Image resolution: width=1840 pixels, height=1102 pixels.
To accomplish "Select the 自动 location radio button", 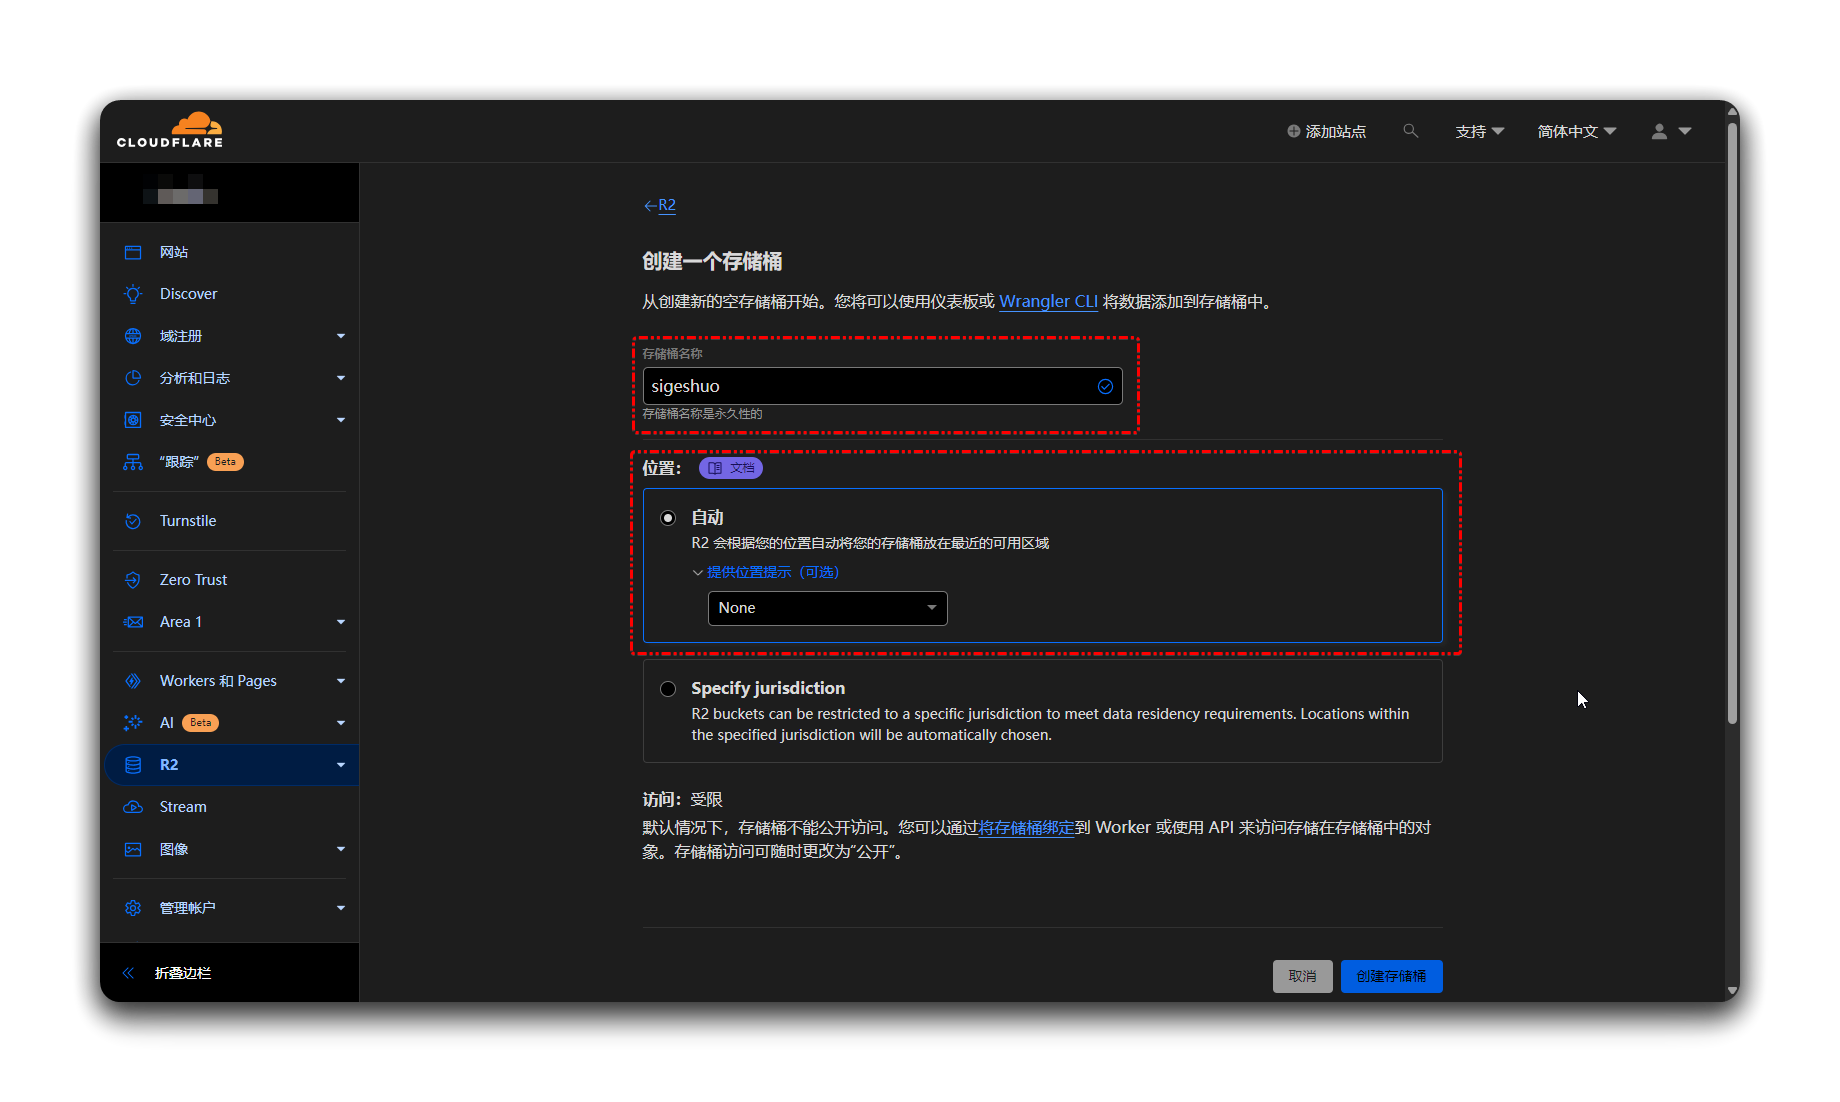I will click(668, 518).
